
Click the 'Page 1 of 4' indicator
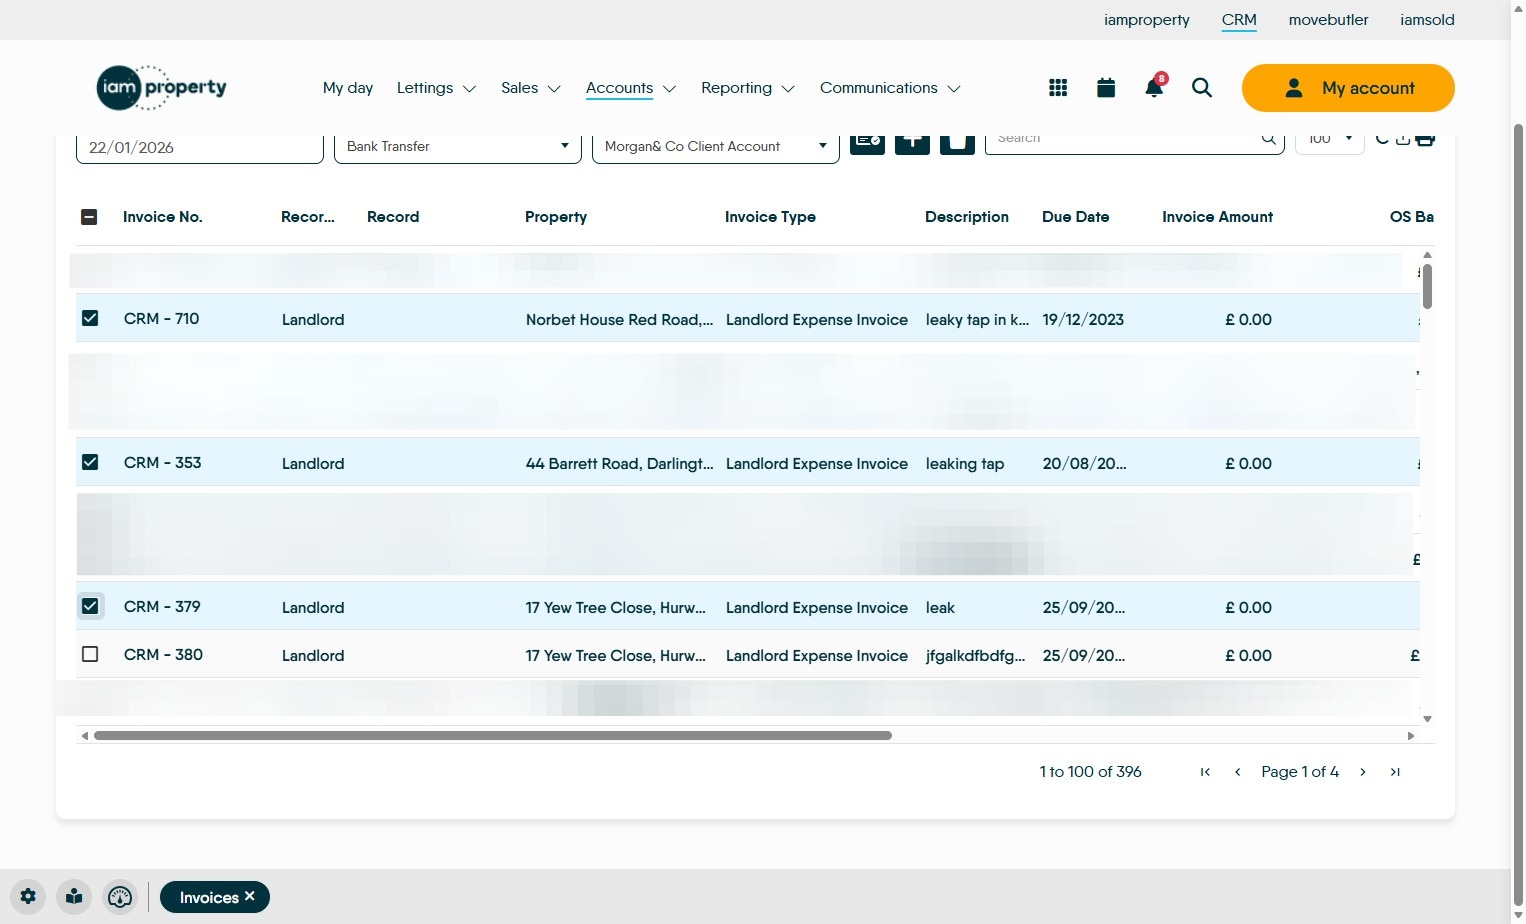click(x=1300, y=772)
